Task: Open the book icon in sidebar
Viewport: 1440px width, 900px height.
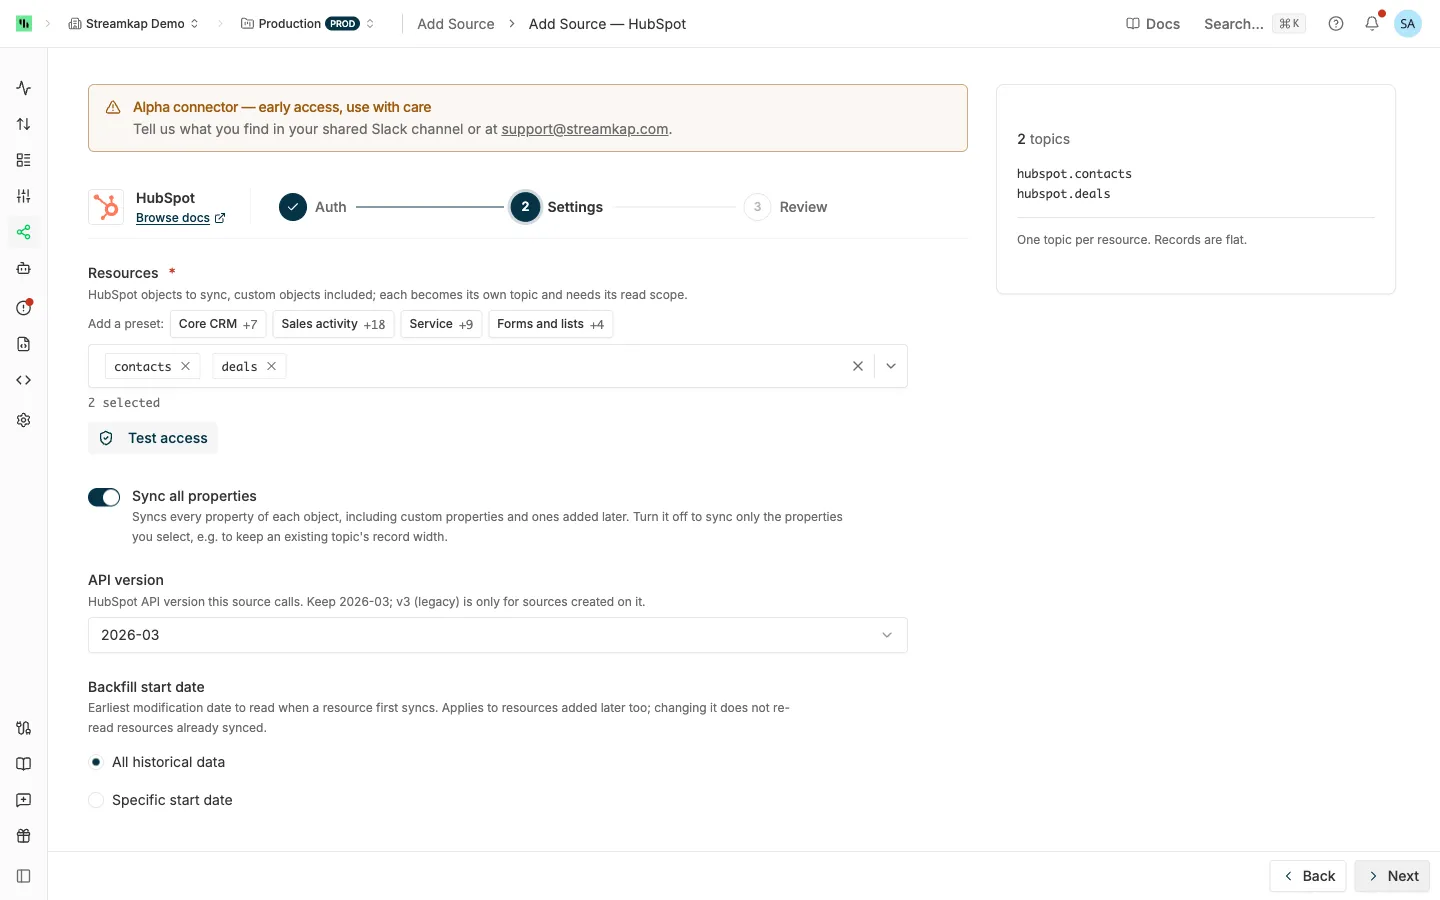Action: point(24,764)
